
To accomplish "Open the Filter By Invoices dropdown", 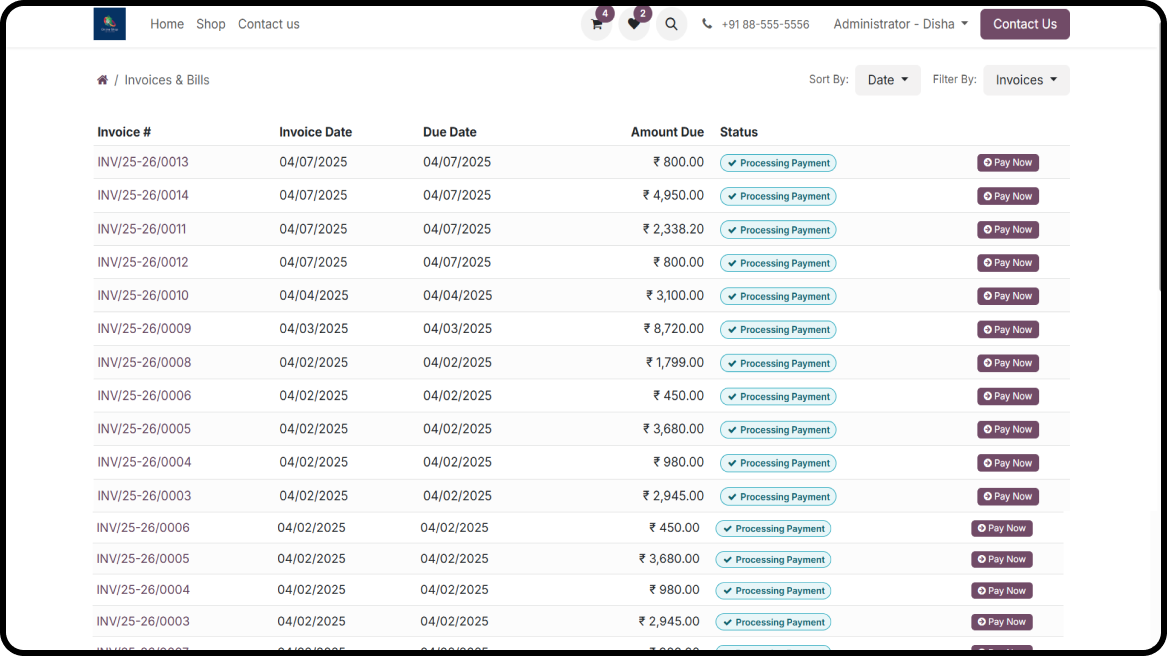I will point(1026,80).
